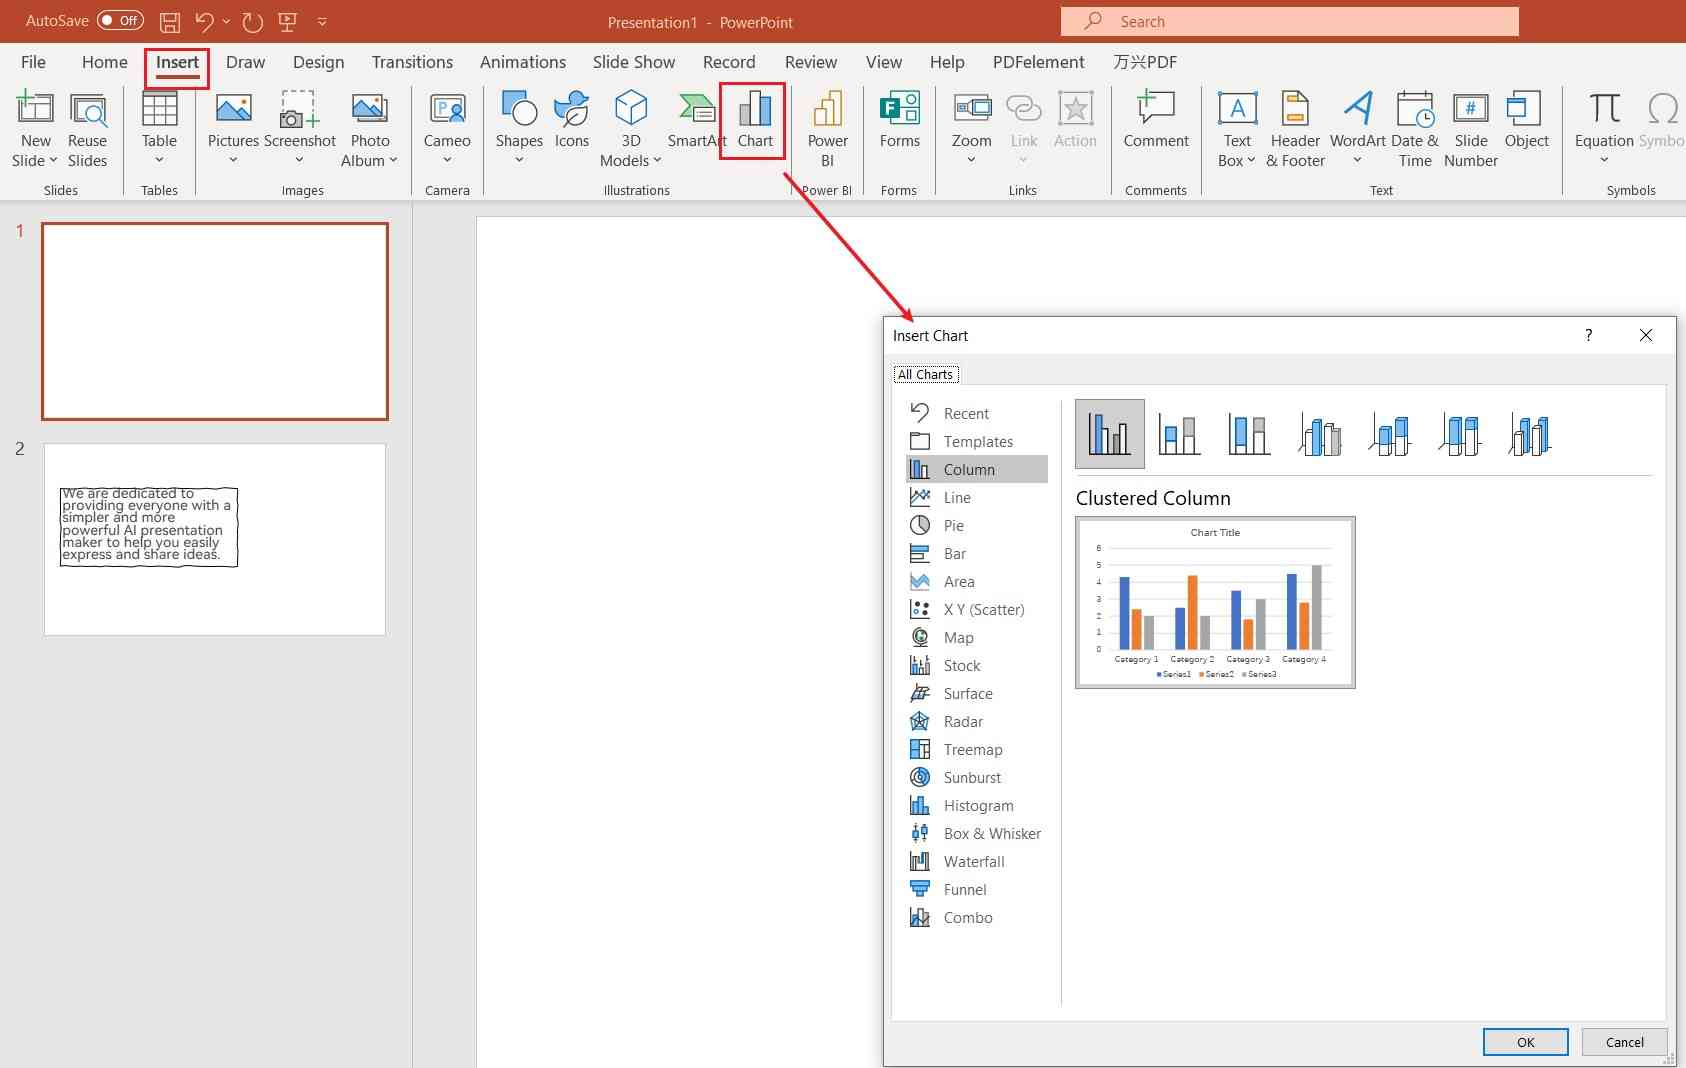Click the Save icon in title bar
Image resolution: width=1686 pixels, height=1068 pixels.
(170, 21)
